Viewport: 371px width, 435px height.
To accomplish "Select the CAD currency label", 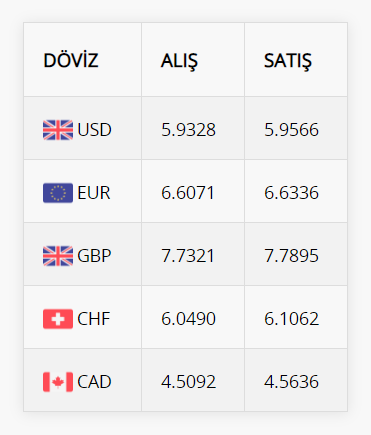I will coord(94,382).
